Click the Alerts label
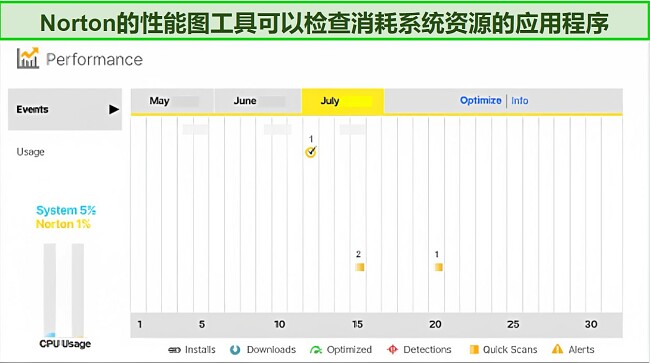 click(x=581, y=350)
